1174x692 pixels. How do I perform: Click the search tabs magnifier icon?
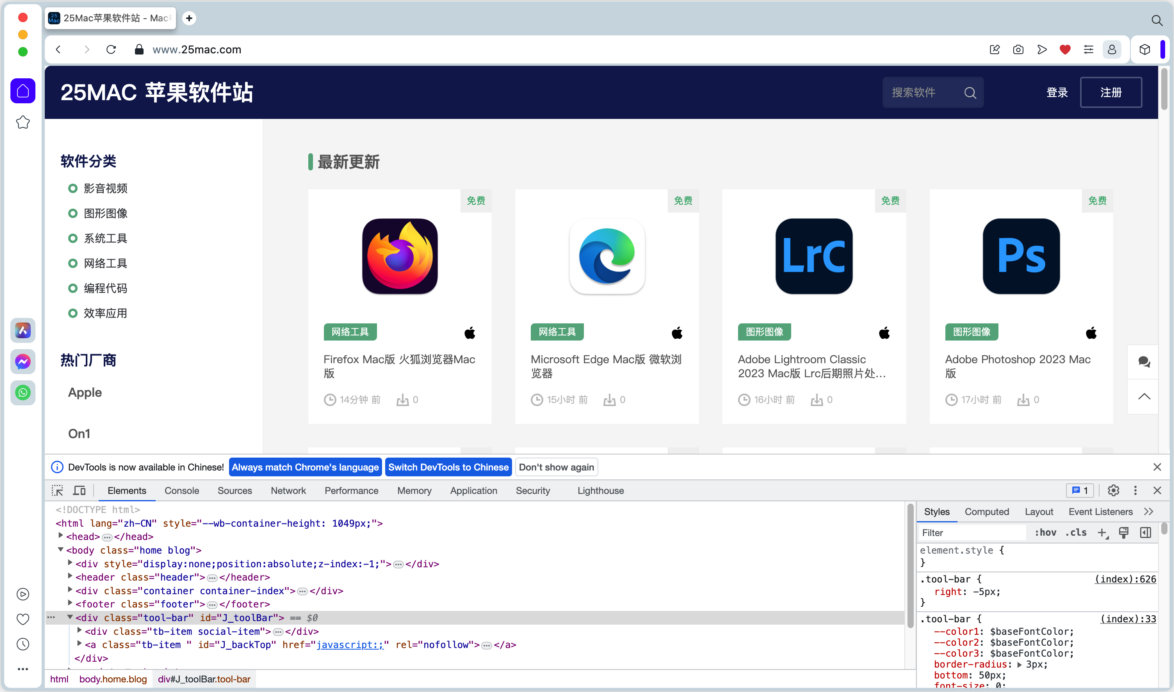click(1157, 20)
